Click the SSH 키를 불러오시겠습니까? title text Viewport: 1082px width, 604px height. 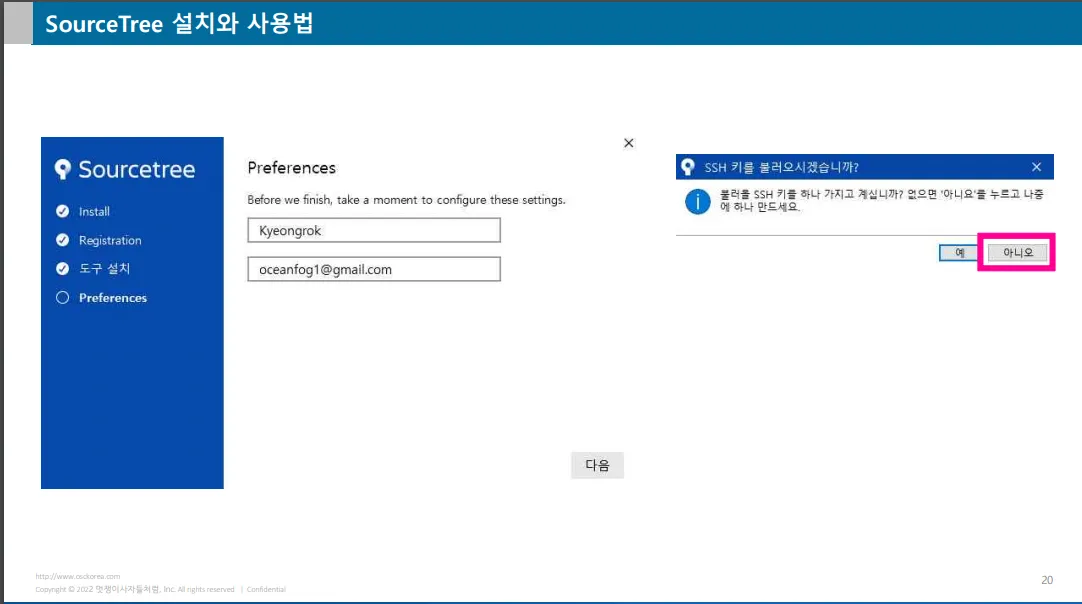781,167
